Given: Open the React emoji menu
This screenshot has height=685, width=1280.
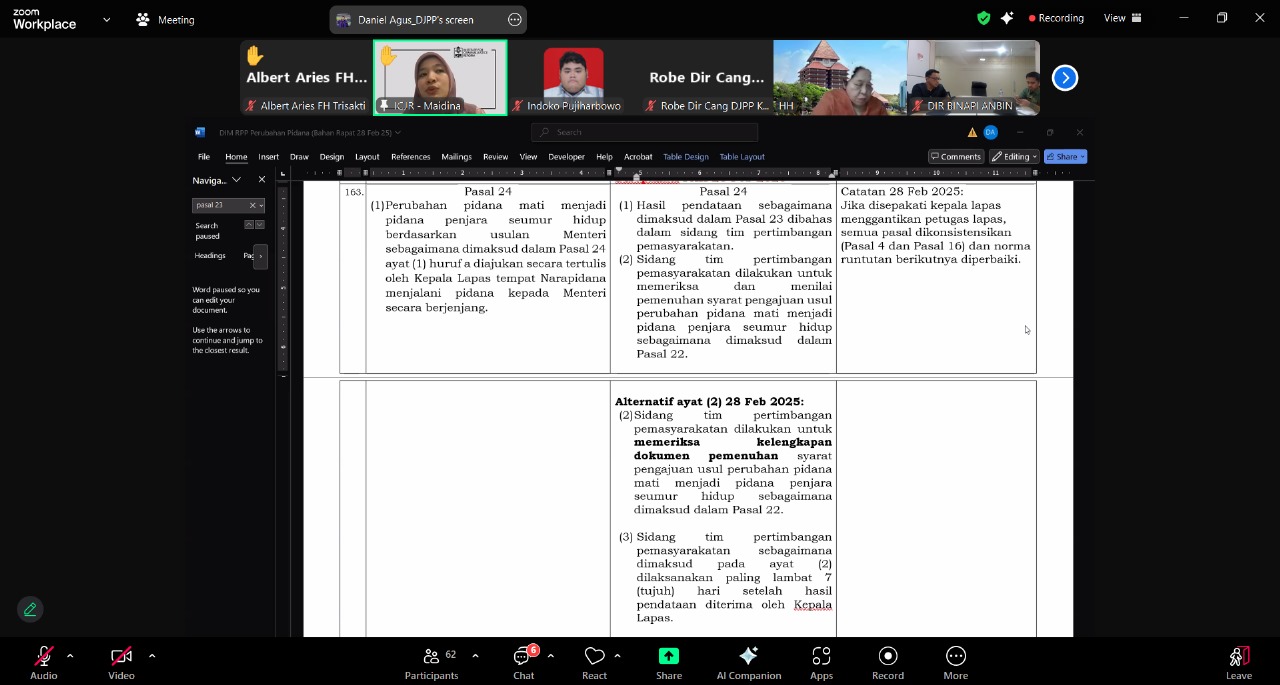Looking at the screenshot, I should [594, 662].
